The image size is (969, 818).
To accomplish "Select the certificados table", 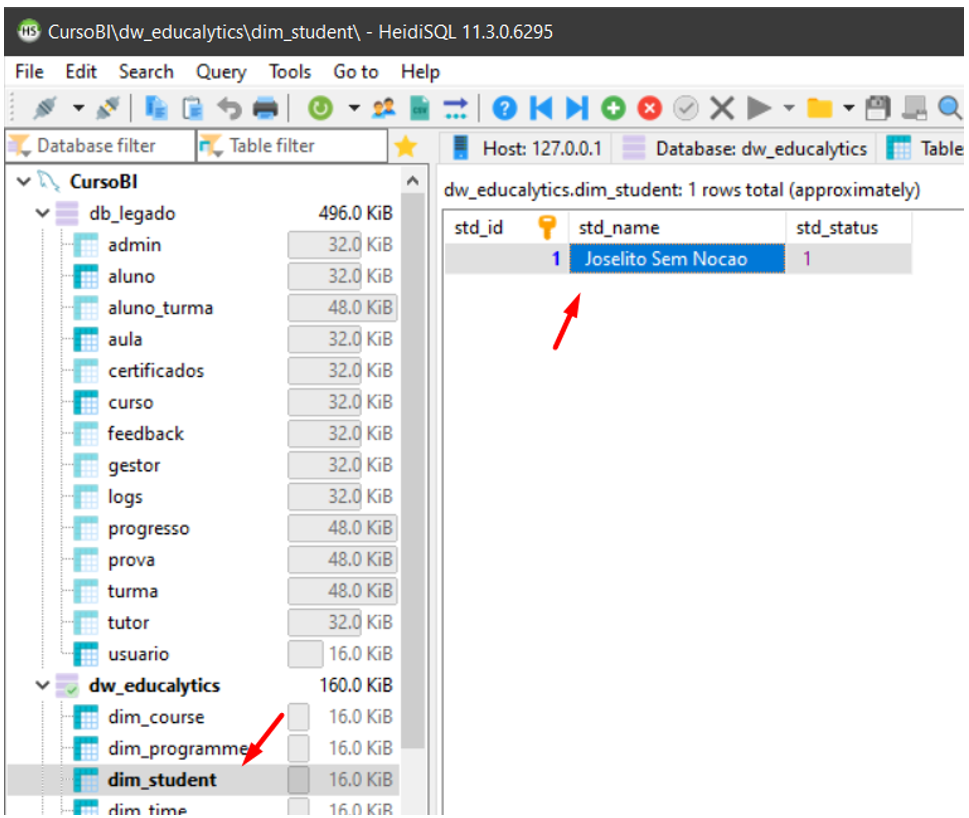I will coord(156,371).
